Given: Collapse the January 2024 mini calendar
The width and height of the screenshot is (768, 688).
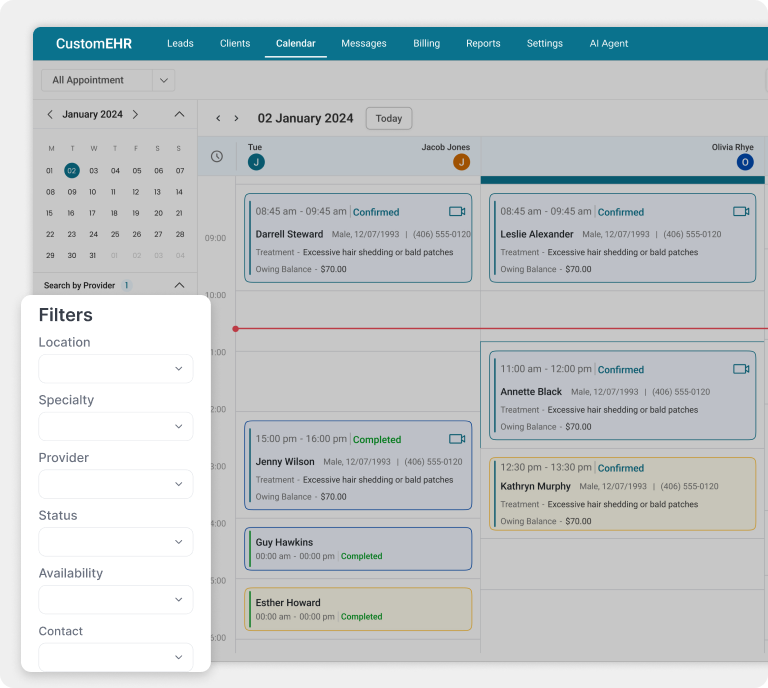Looking at the screenshot, I should point(179,115).
